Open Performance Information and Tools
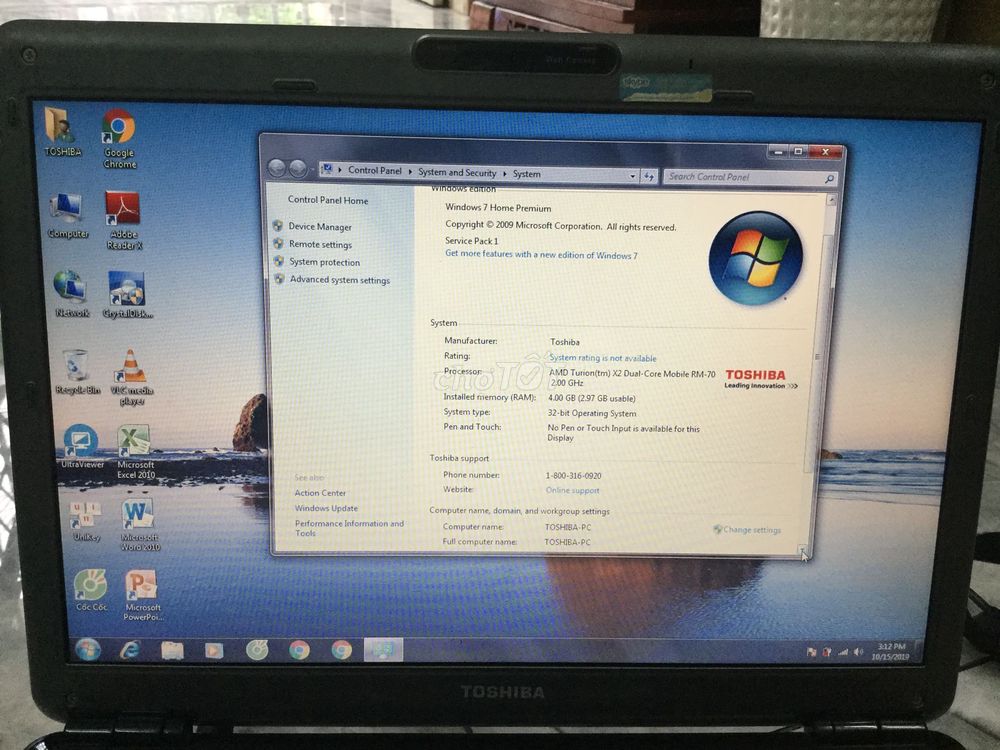Image resolution: width=1000 pixels, height=750 pixels. [349, 528]
